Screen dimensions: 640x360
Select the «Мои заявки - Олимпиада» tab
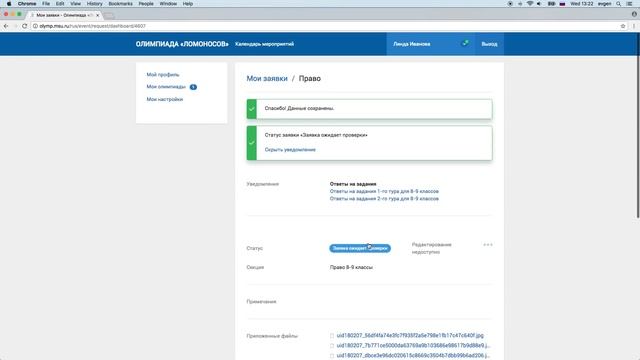point(64,15)
